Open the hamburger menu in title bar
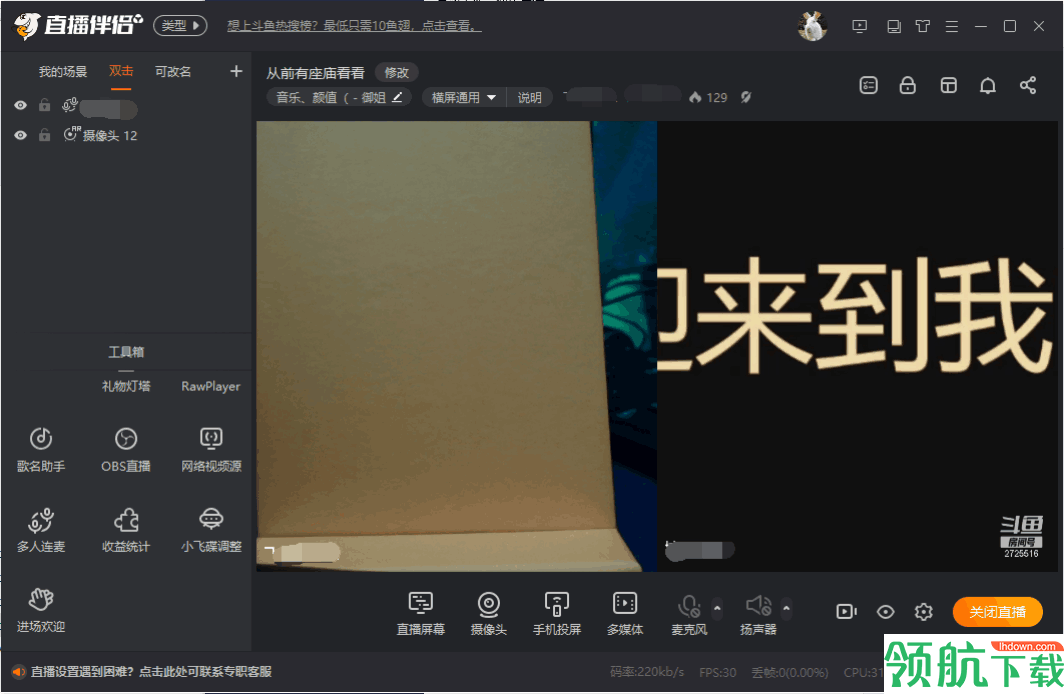 [951, 26]
